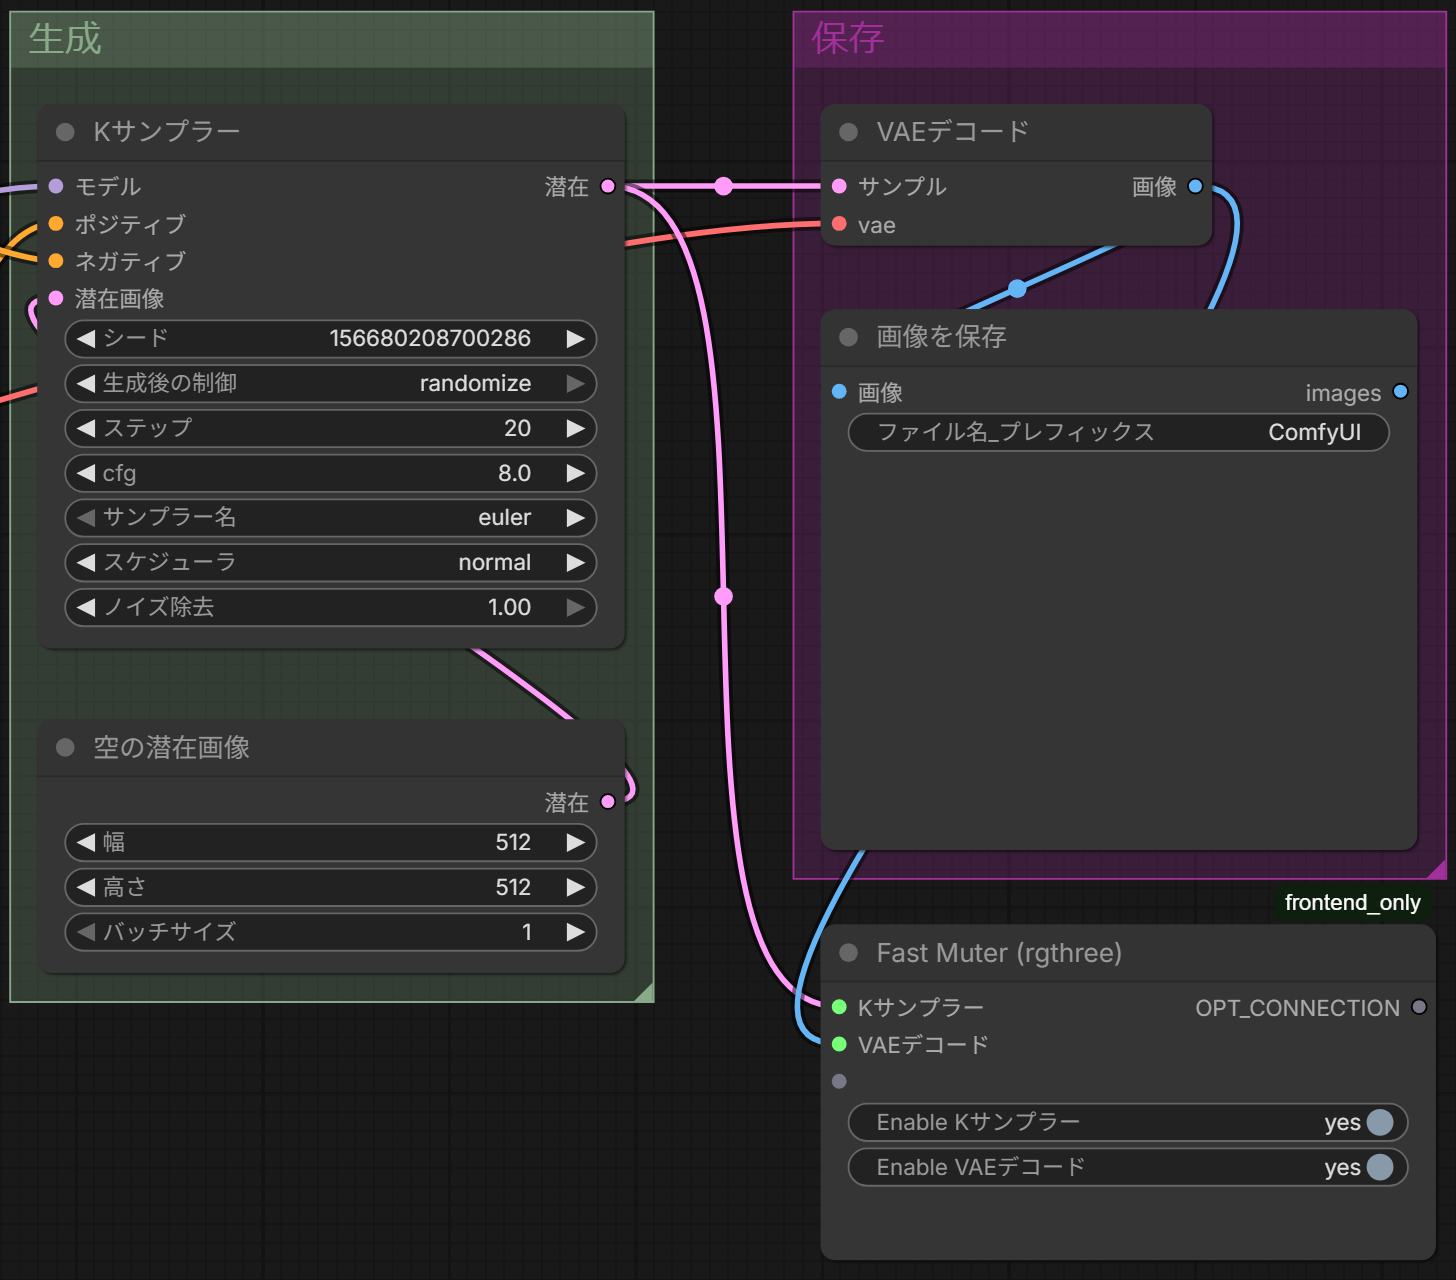1456x1280 pixels.
Task: Increase the シード value with its right arrow
Action: click(x=575, y=339)
